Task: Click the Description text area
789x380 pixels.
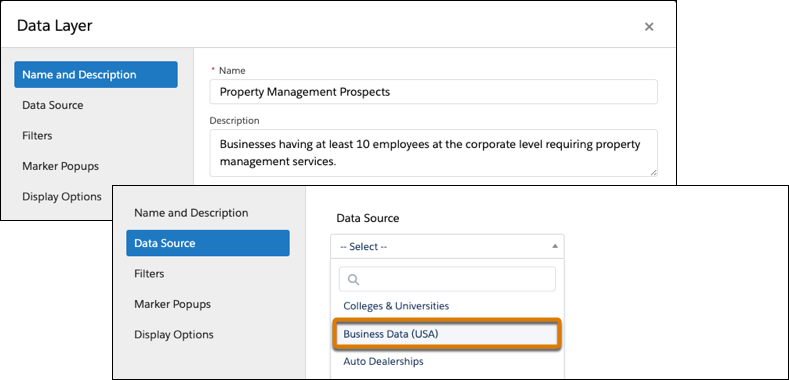Action: coord(433,153)
